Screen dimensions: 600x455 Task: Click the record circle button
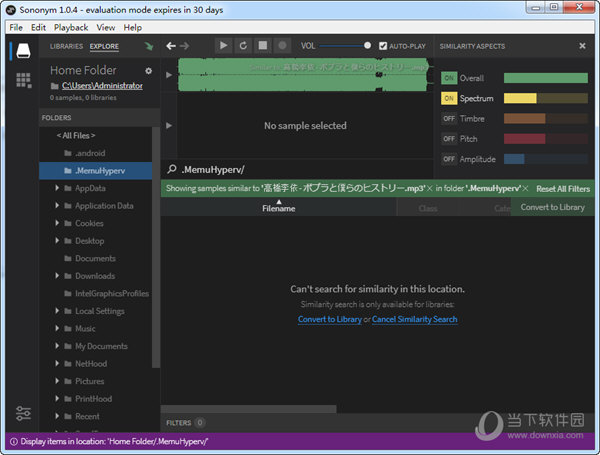pyautogui.click(x=282, y=46)
